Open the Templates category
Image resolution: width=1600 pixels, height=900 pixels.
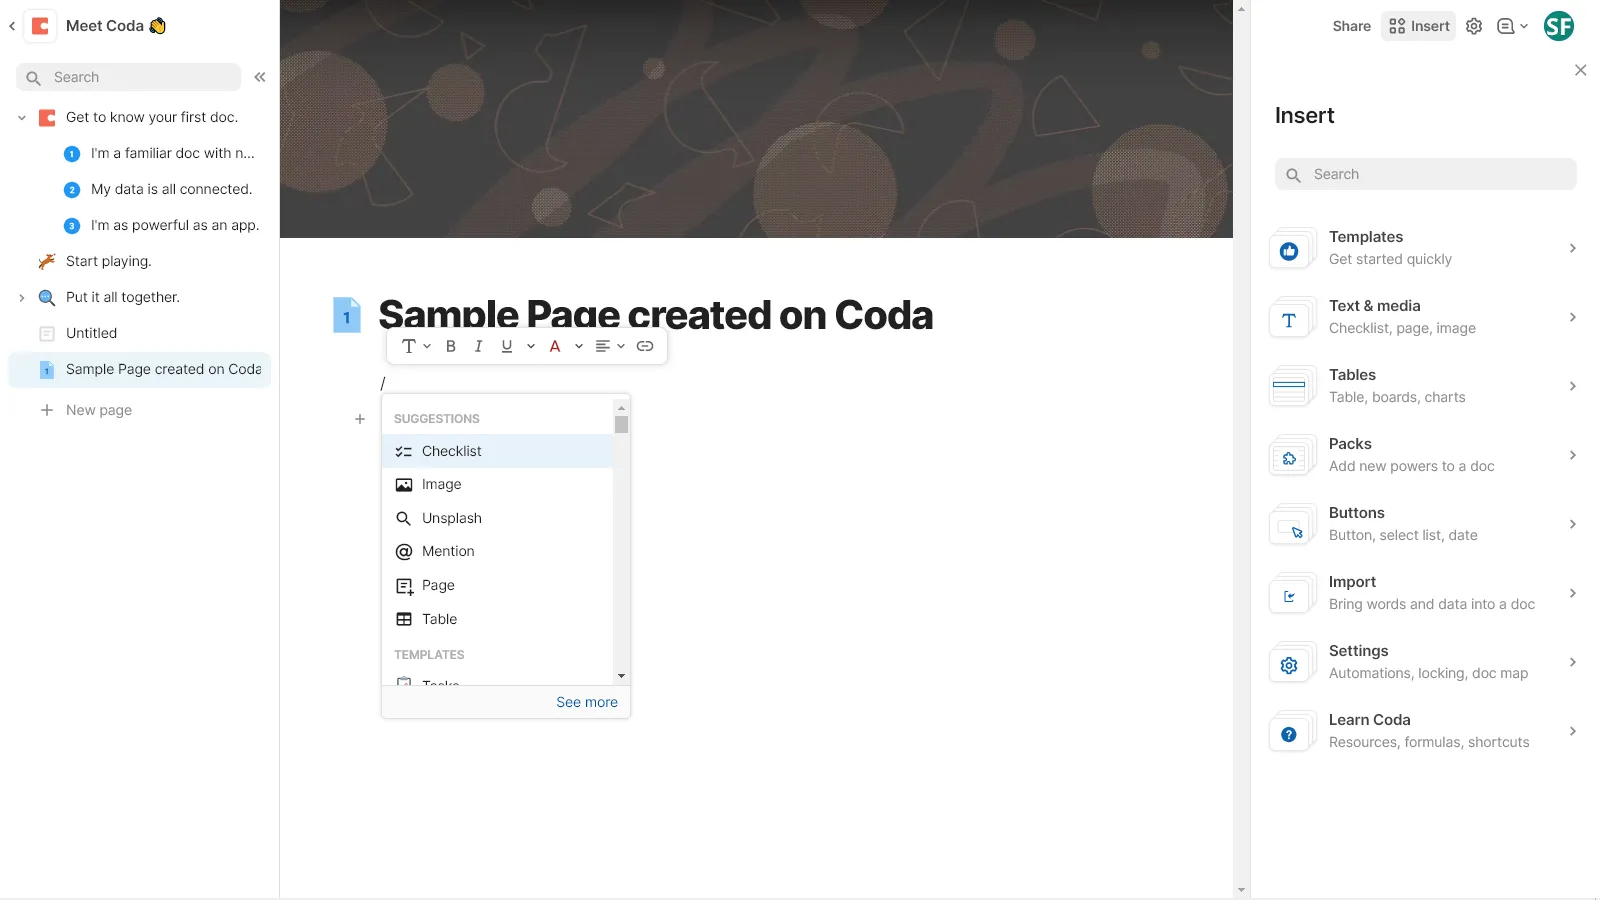pos(1425,248)
